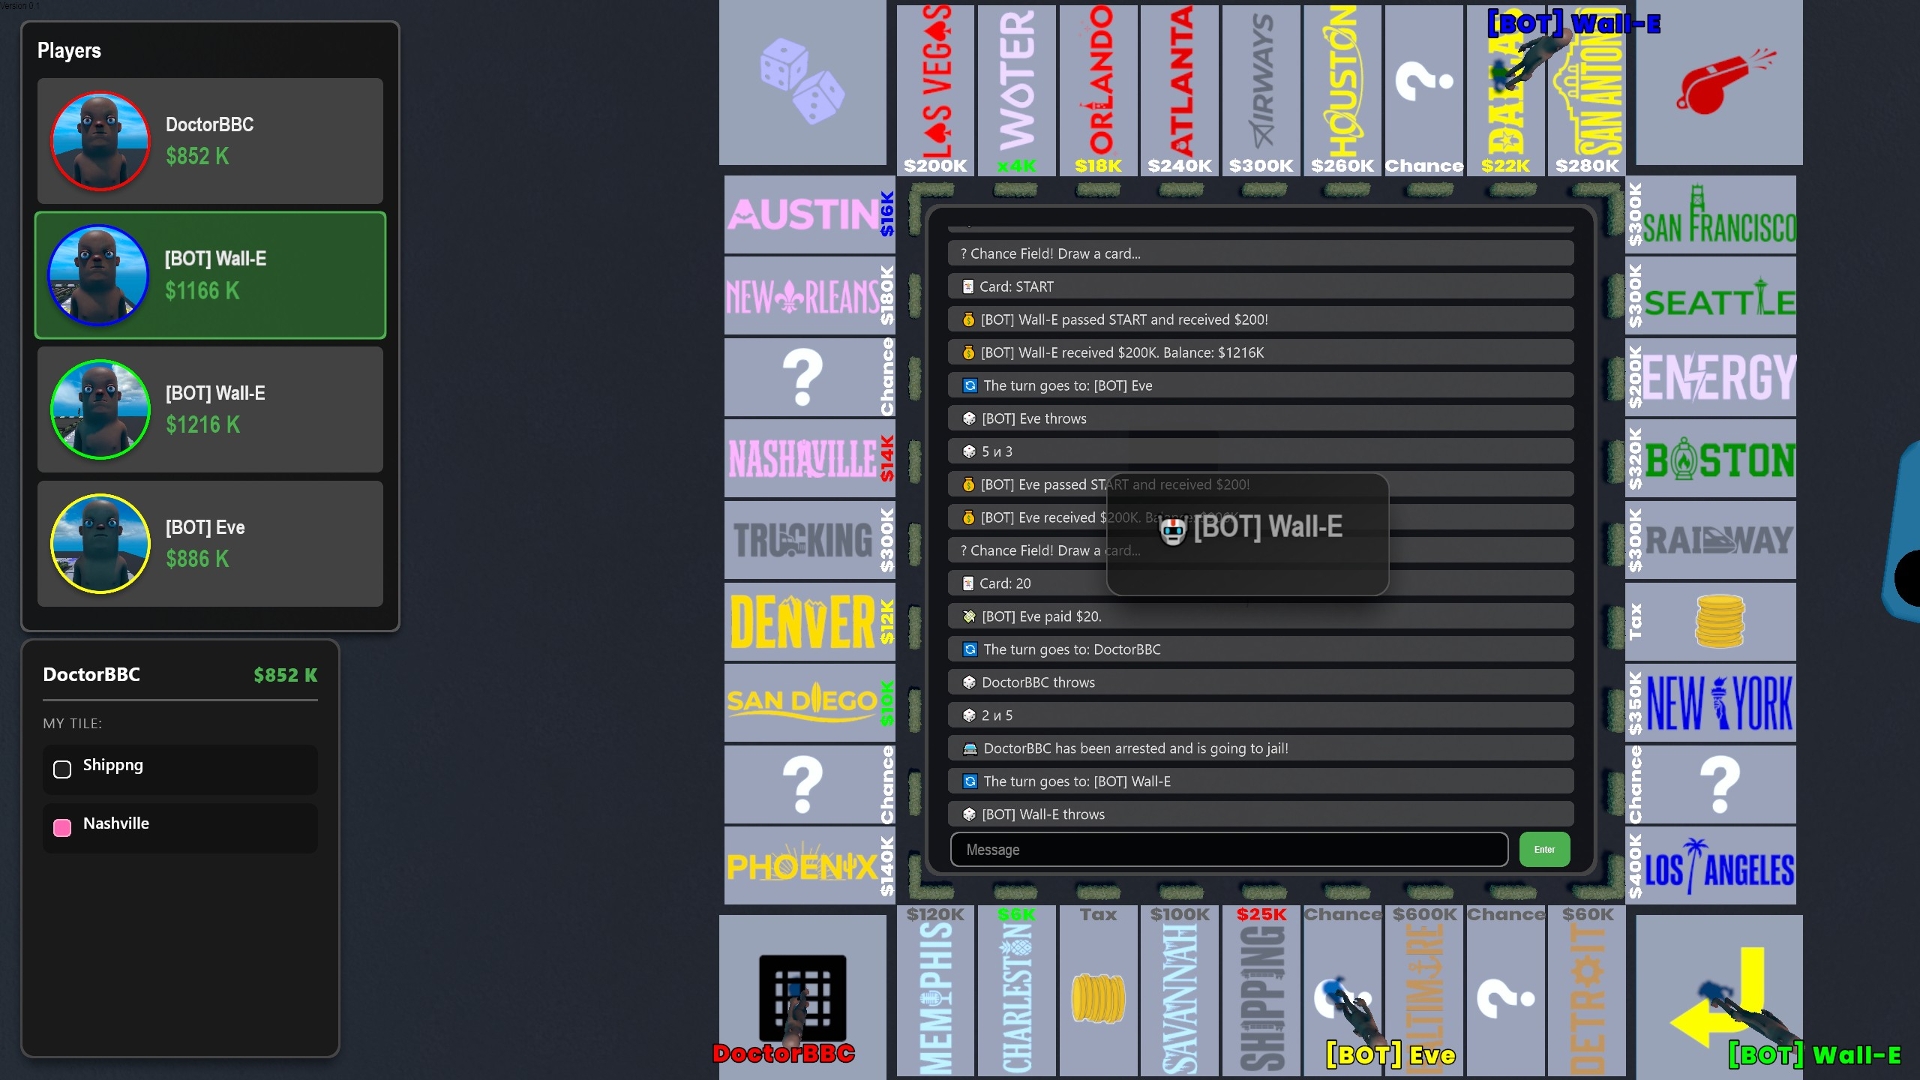
Task: Click the gold coins Tax tile on the right side
Action: pyautogui.click(x=1719, y=621)
